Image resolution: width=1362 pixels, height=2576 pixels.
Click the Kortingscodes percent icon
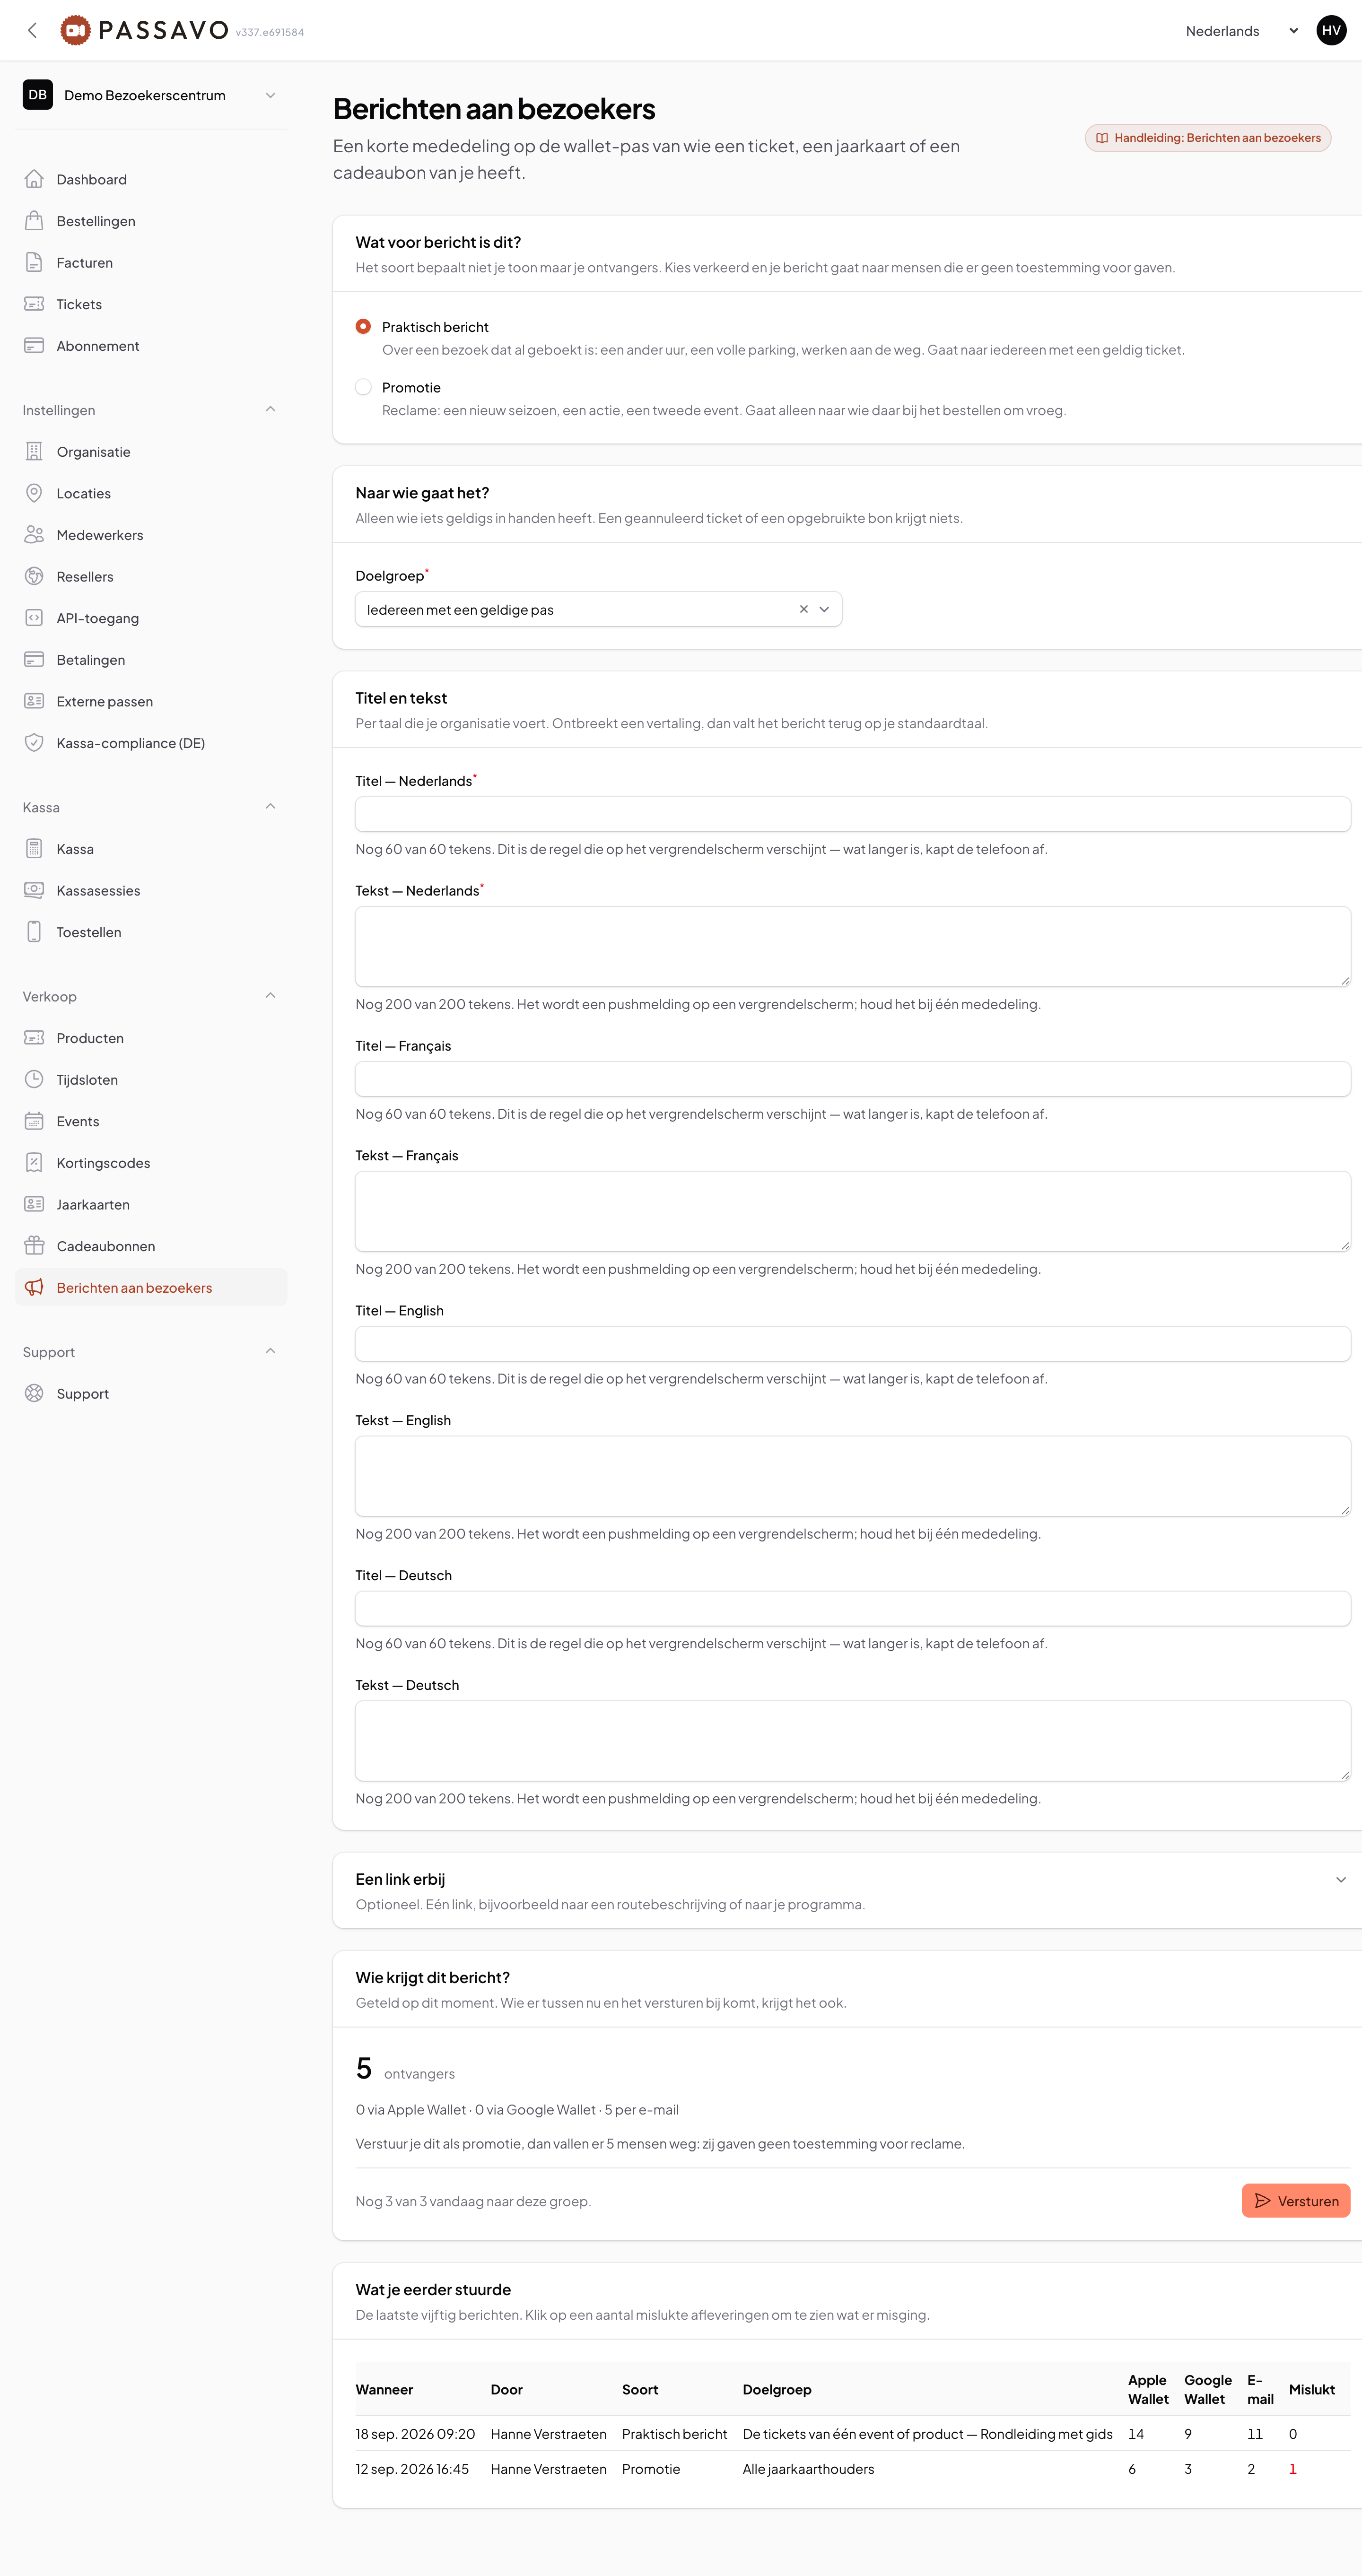tap(34, 1163)
